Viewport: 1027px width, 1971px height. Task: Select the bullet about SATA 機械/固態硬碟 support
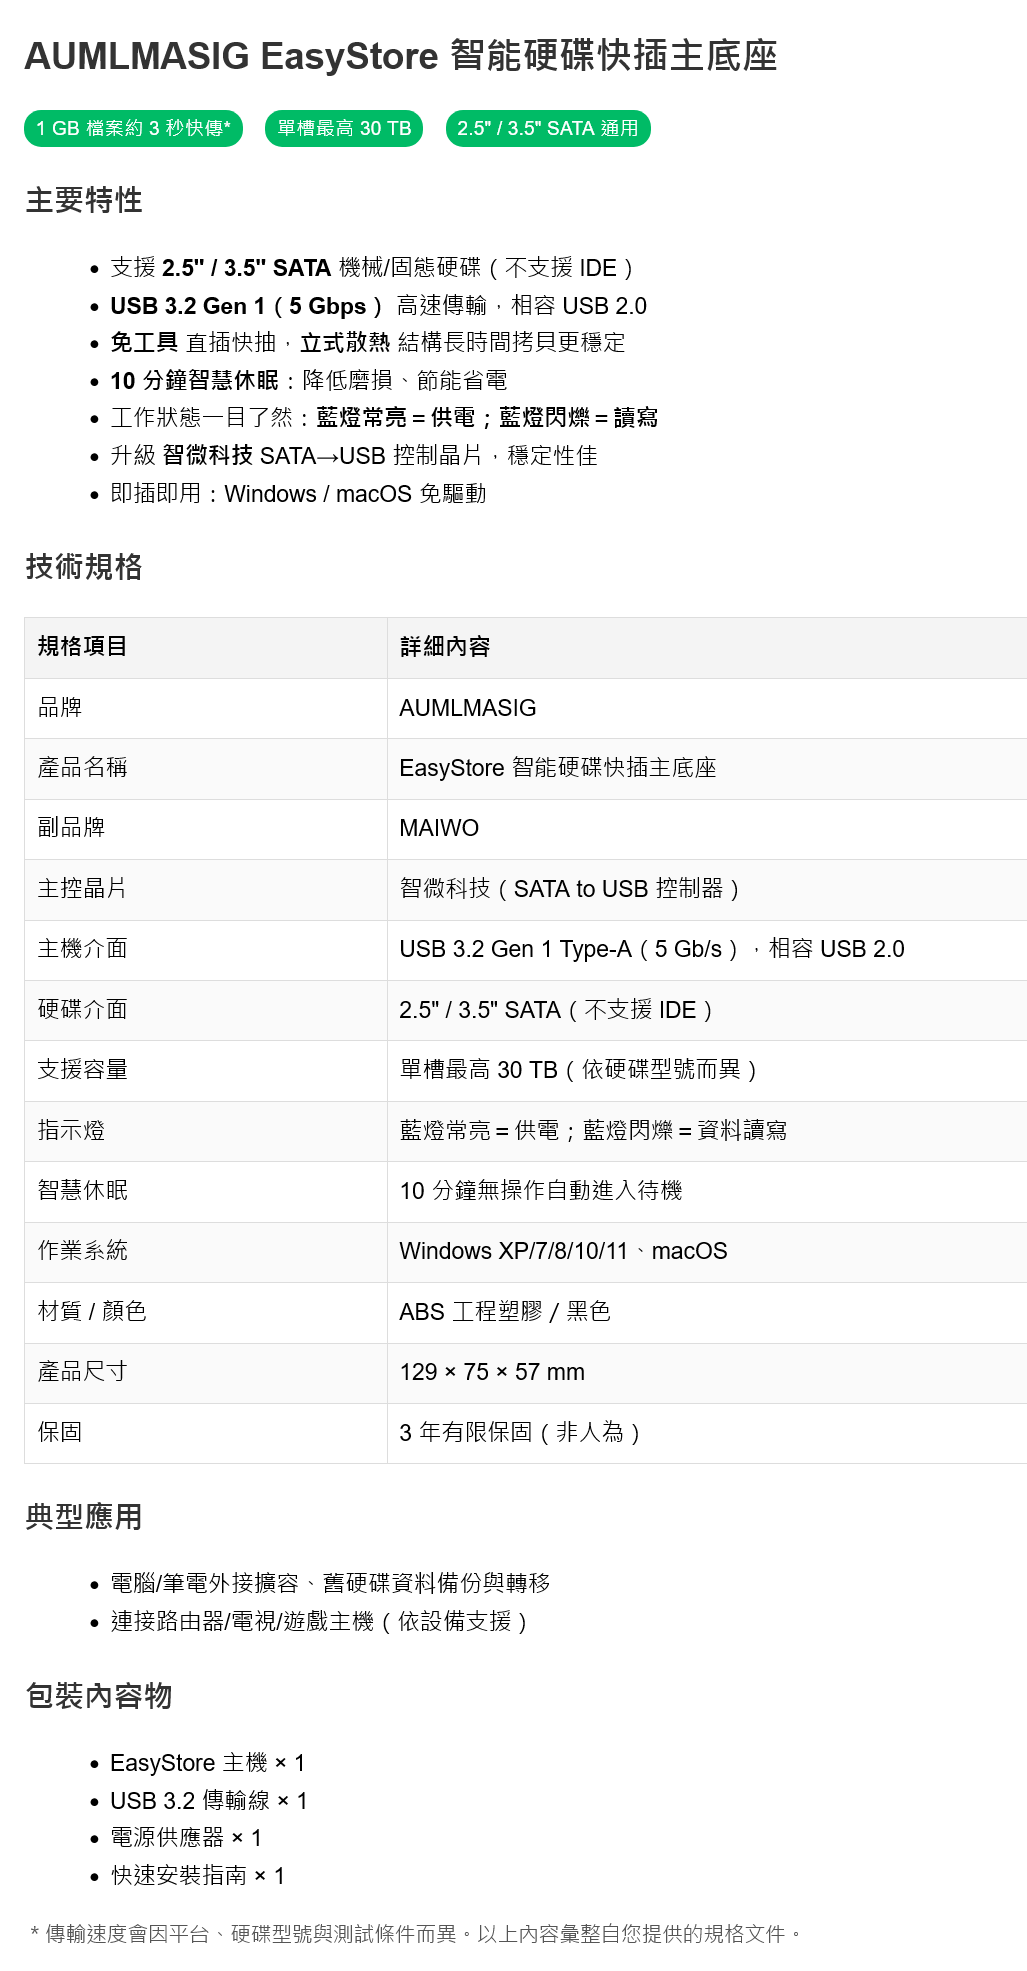click(x=372, y=268)
